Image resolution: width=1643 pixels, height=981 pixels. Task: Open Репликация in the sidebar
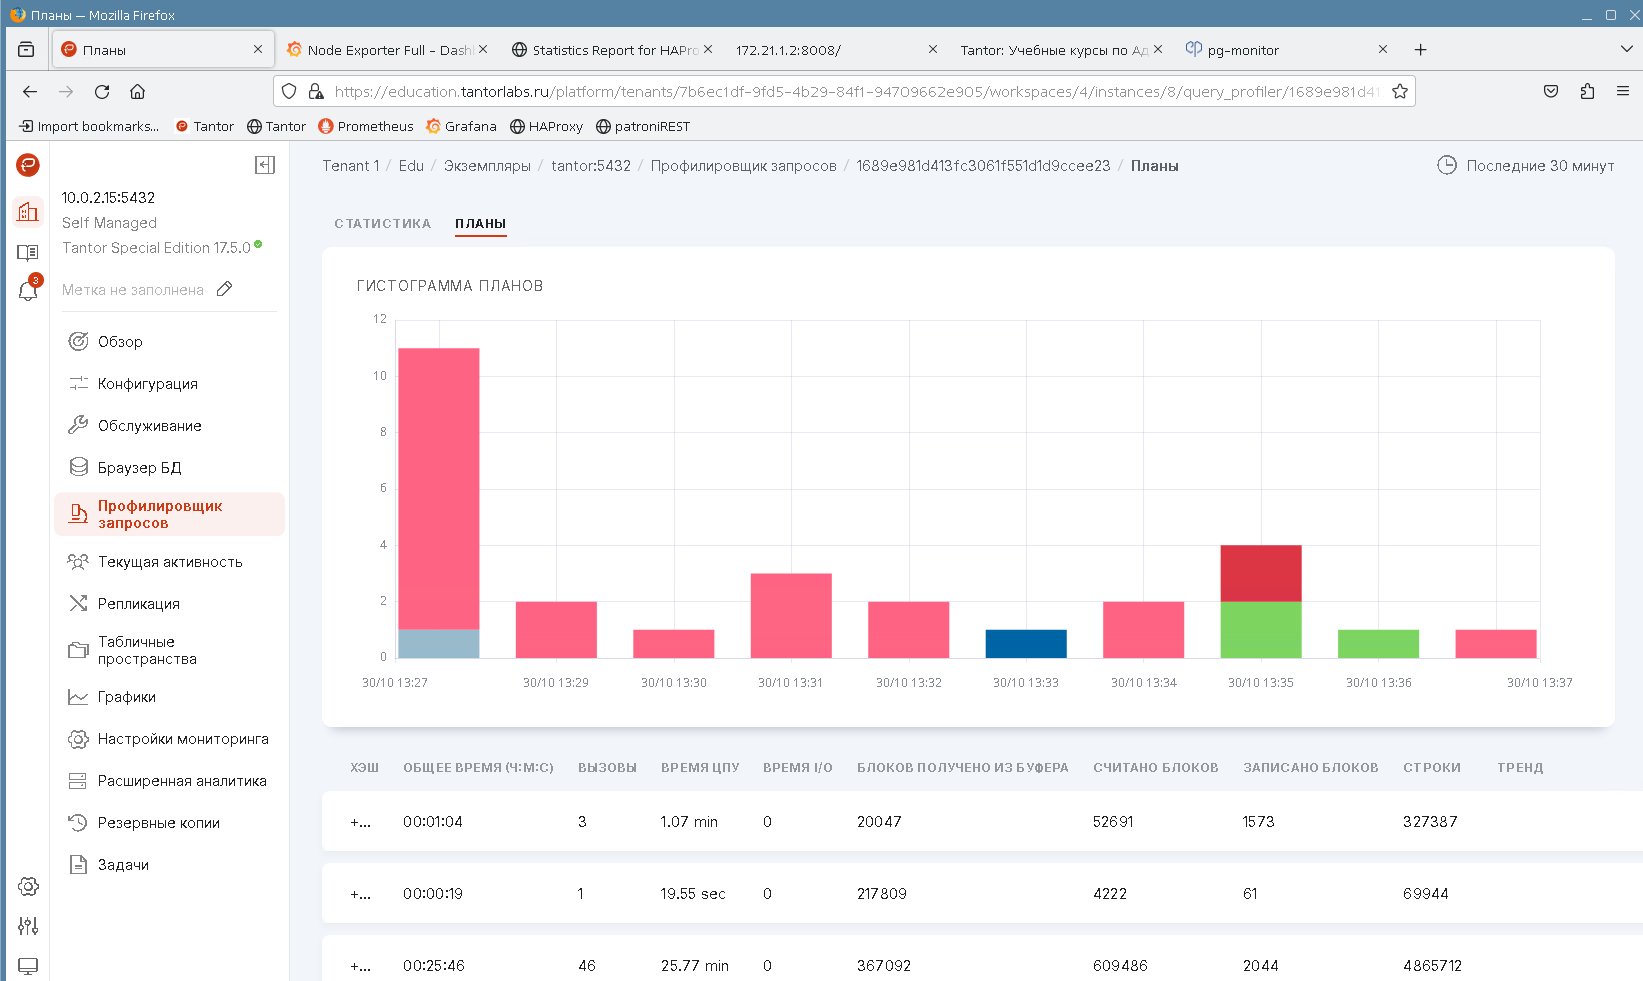pos(138,604)
